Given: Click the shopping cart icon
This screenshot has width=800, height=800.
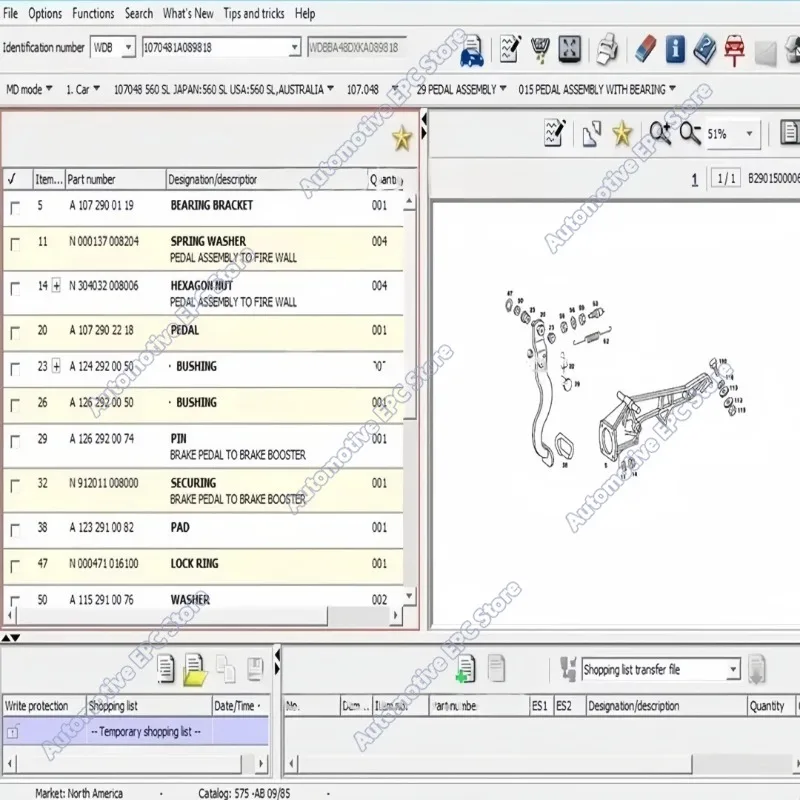Looking at the screenshot, I should 540,49.
